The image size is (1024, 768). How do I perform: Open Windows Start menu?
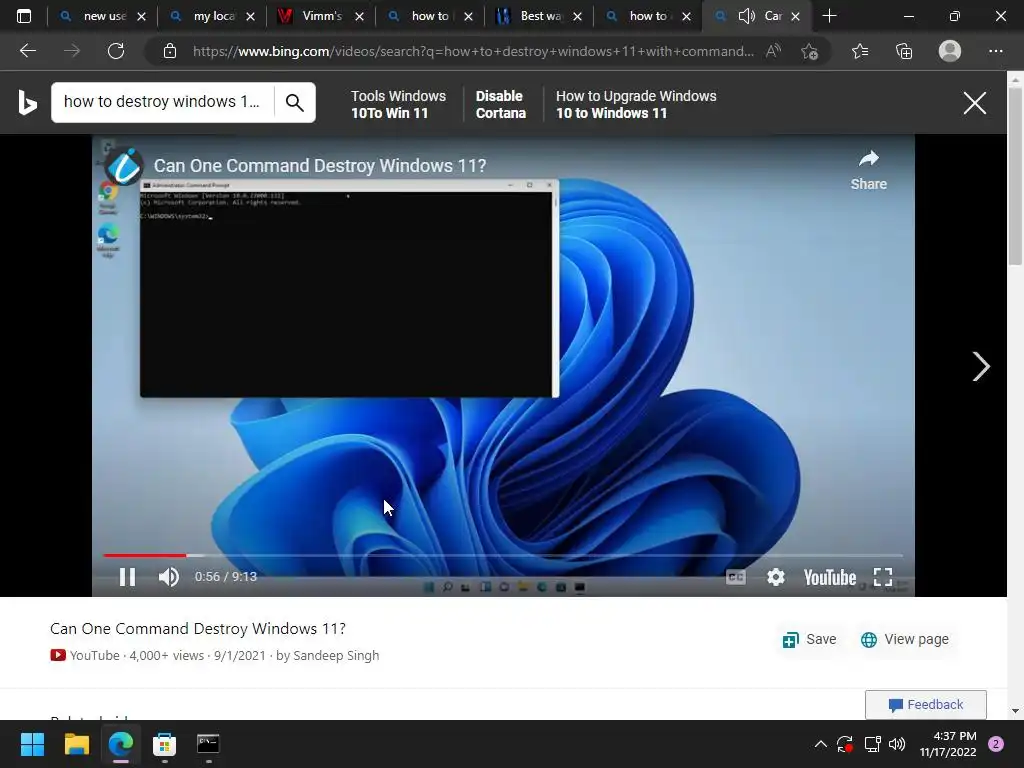tap(32, 744)
